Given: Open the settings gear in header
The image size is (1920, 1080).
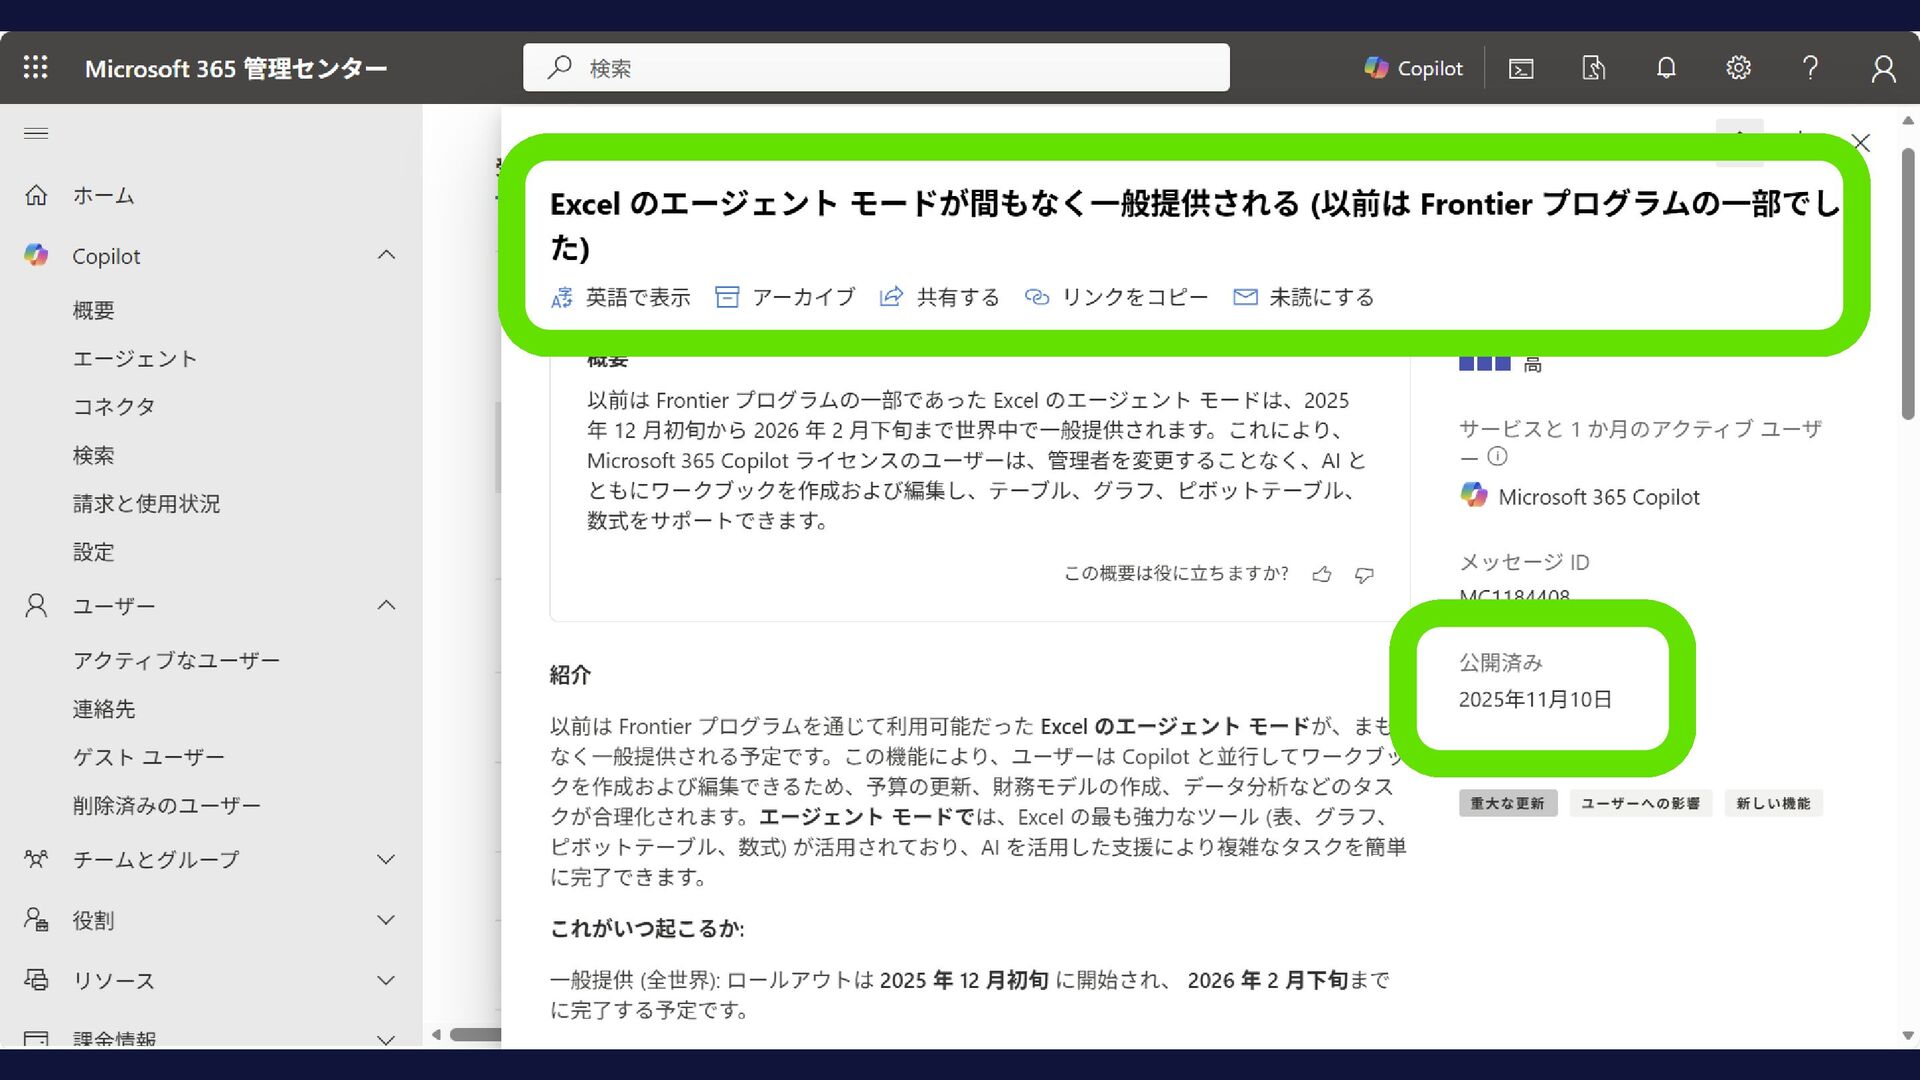Looking at the screenshot, I should click(x=1738, y=68).
